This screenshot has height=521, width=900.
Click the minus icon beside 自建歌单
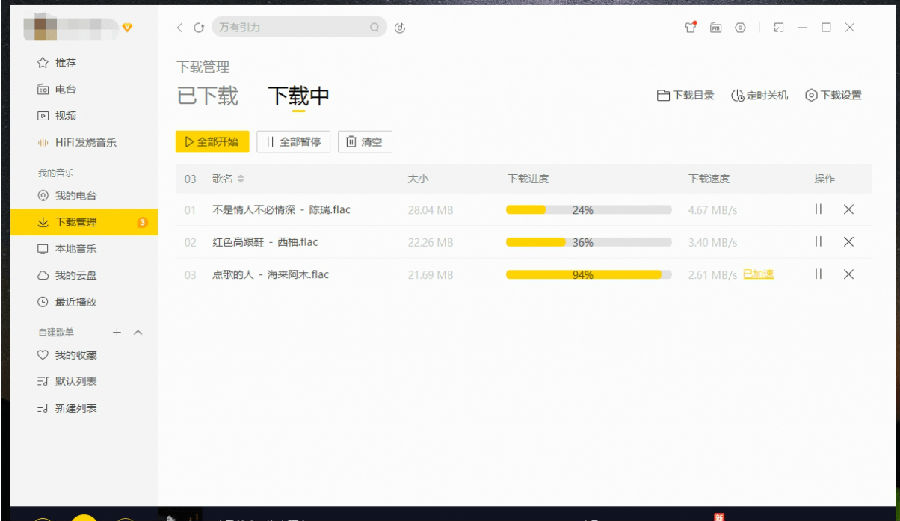click(x=117, y=332)
